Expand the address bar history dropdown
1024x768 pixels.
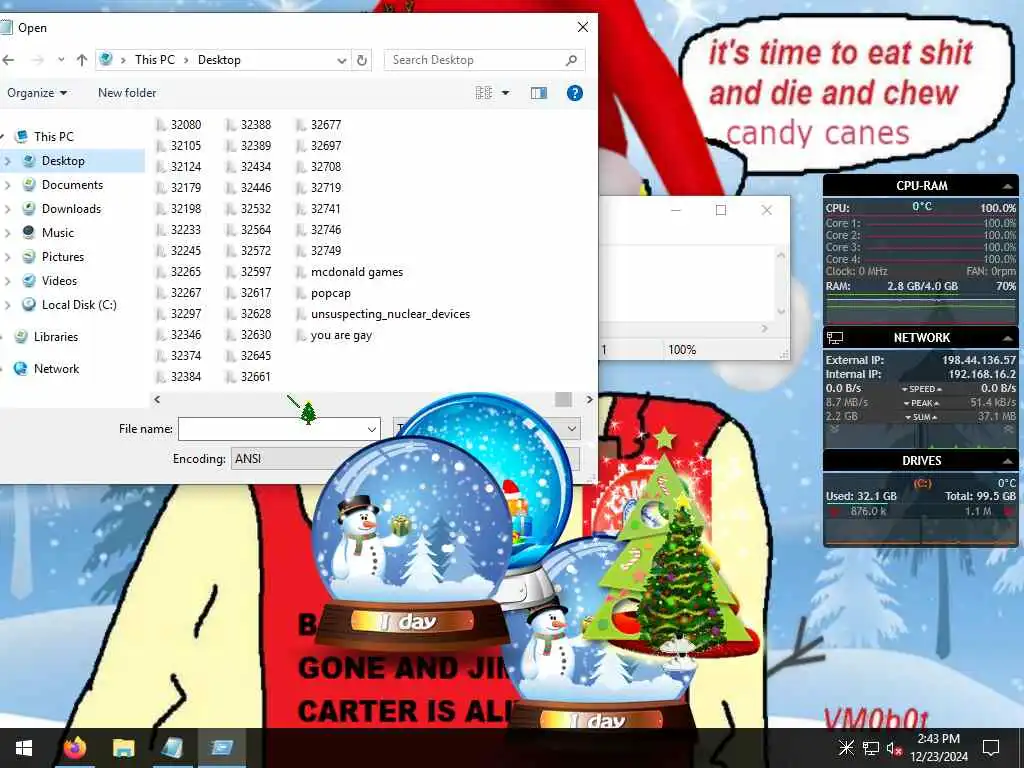[x=342, y=60]
